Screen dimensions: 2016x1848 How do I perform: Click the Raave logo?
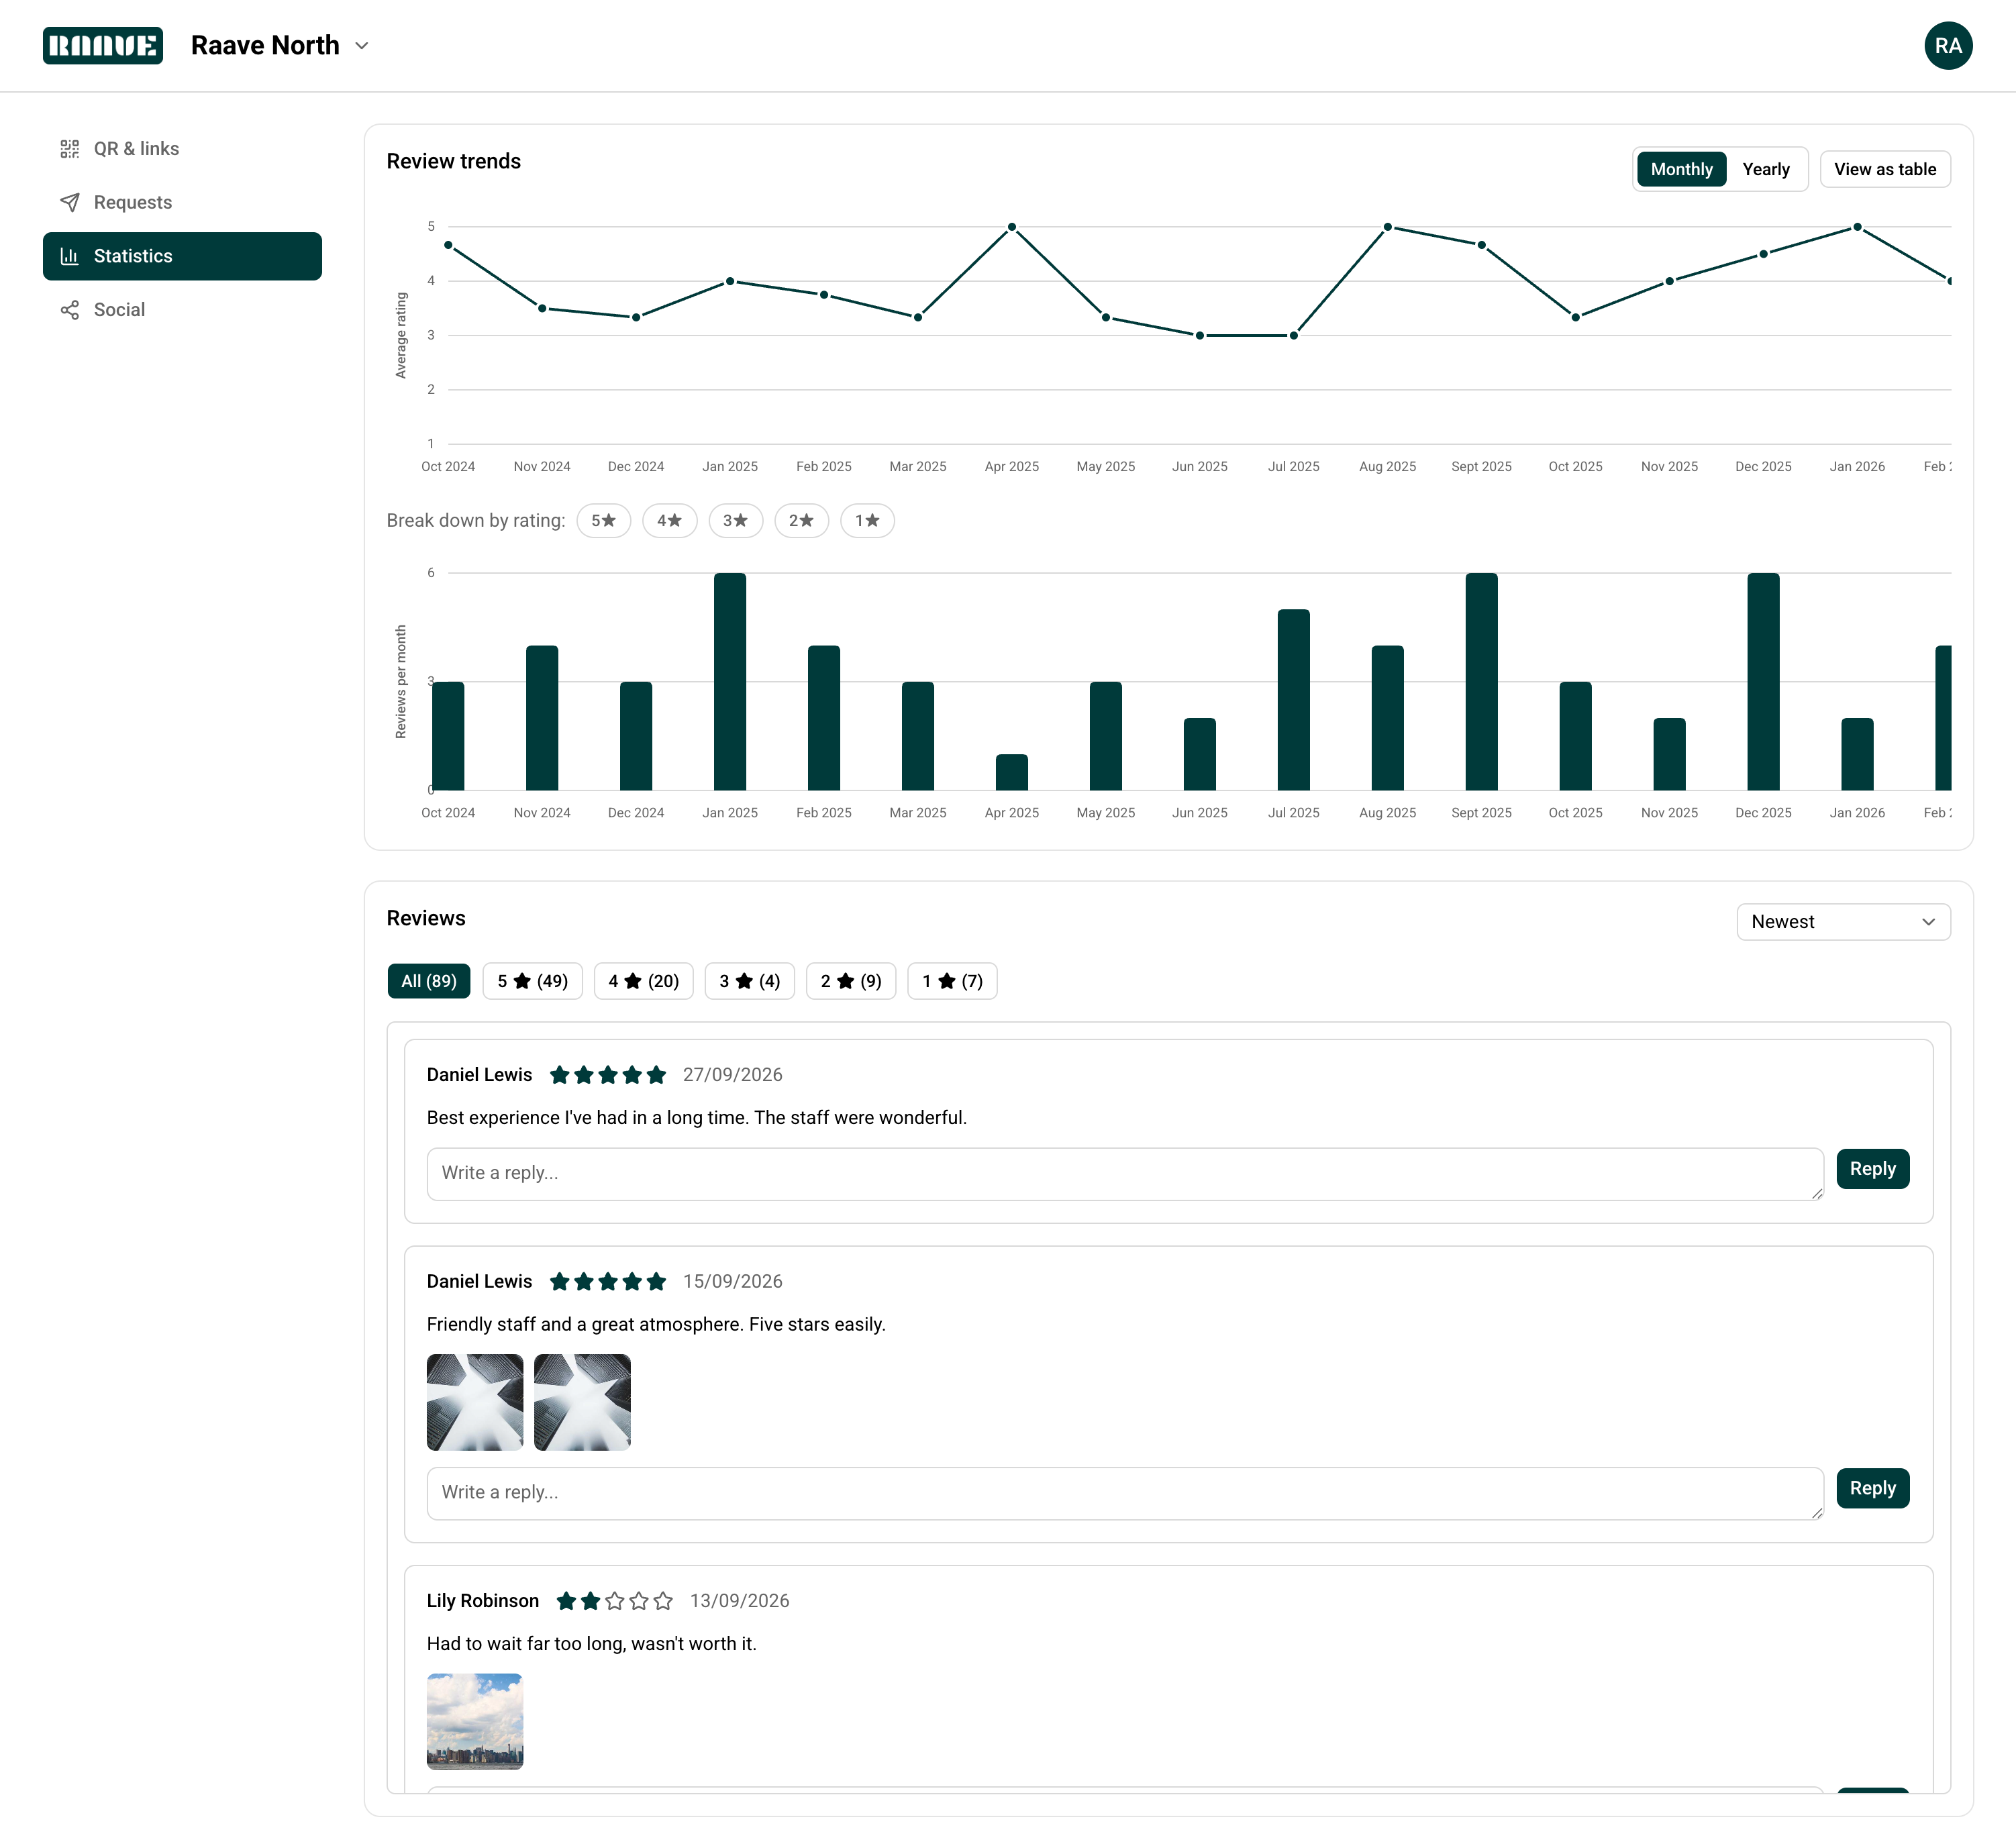click(103, 45)
